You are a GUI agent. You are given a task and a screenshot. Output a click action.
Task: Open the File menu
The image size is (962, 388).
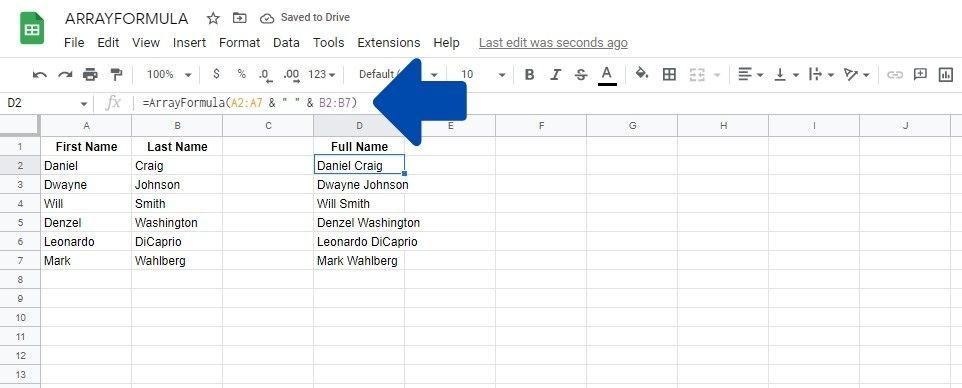pyautogui.click(x=74, y=42)
